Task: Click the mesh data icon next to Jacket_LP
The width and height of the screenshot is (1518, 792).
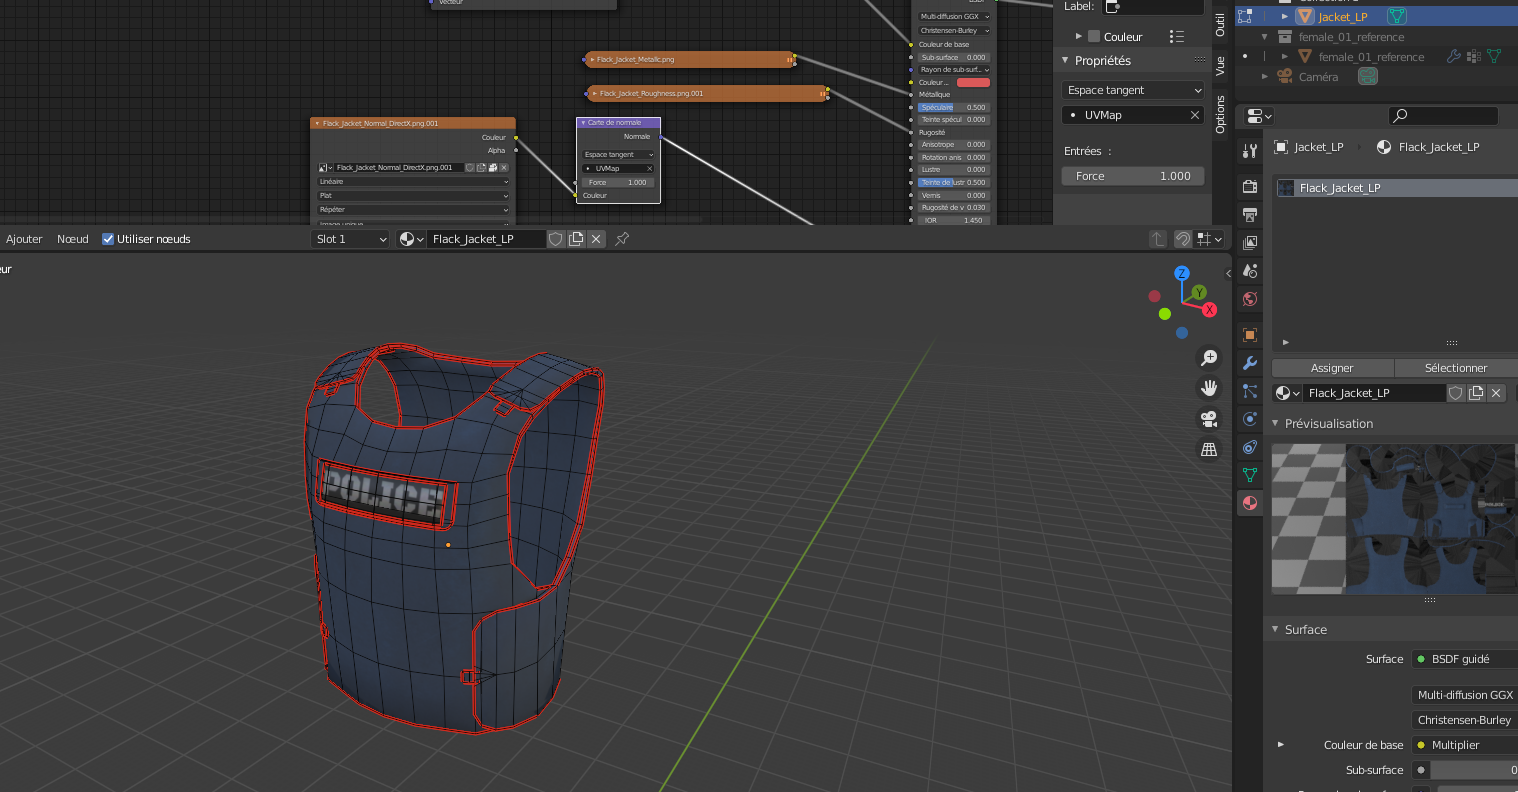Action: (x=1397, y=16)
